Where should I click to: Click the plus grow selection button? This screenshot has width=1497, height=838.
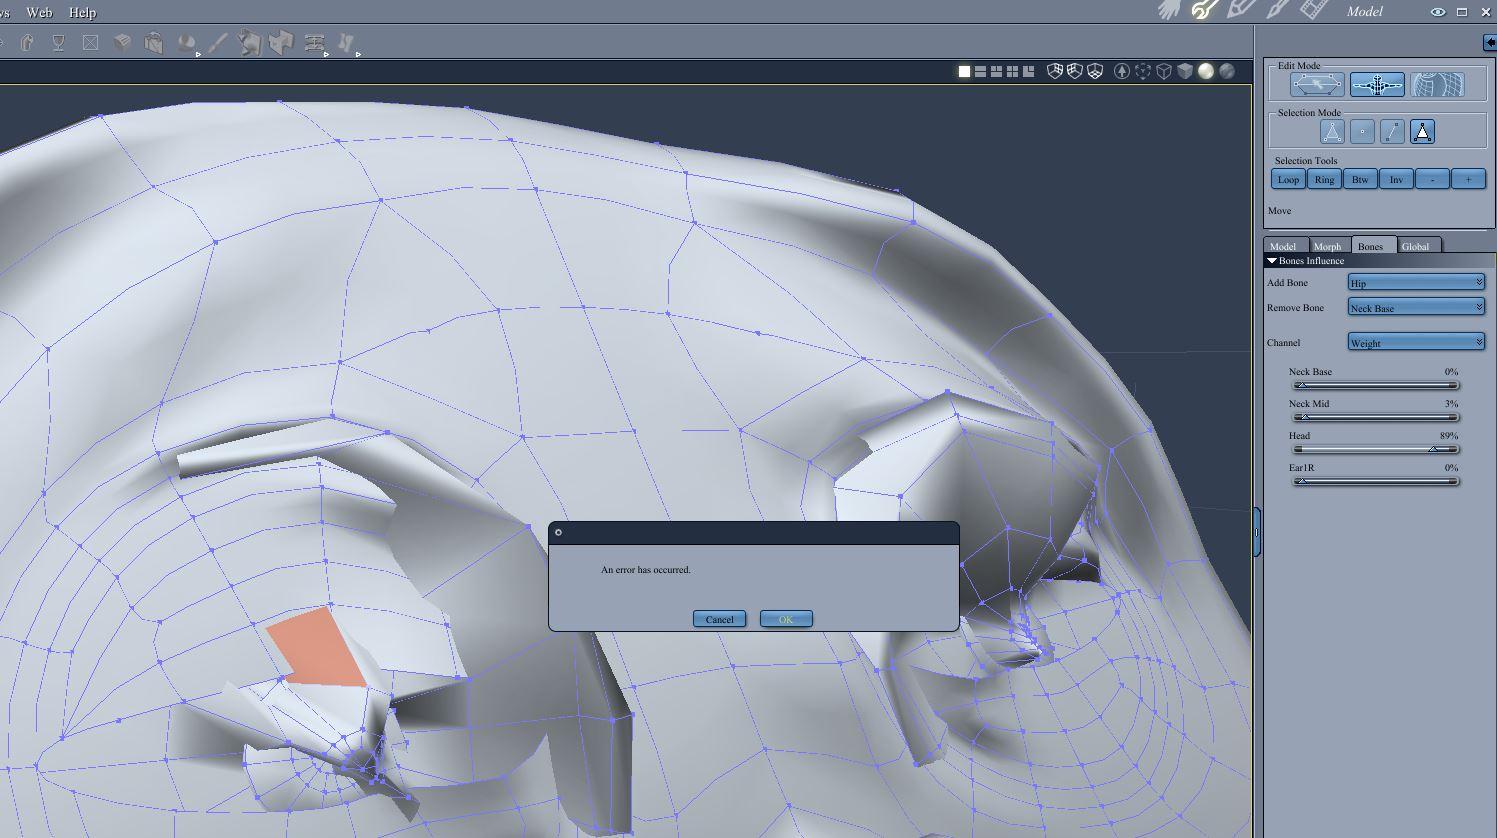coord(1468,180)
